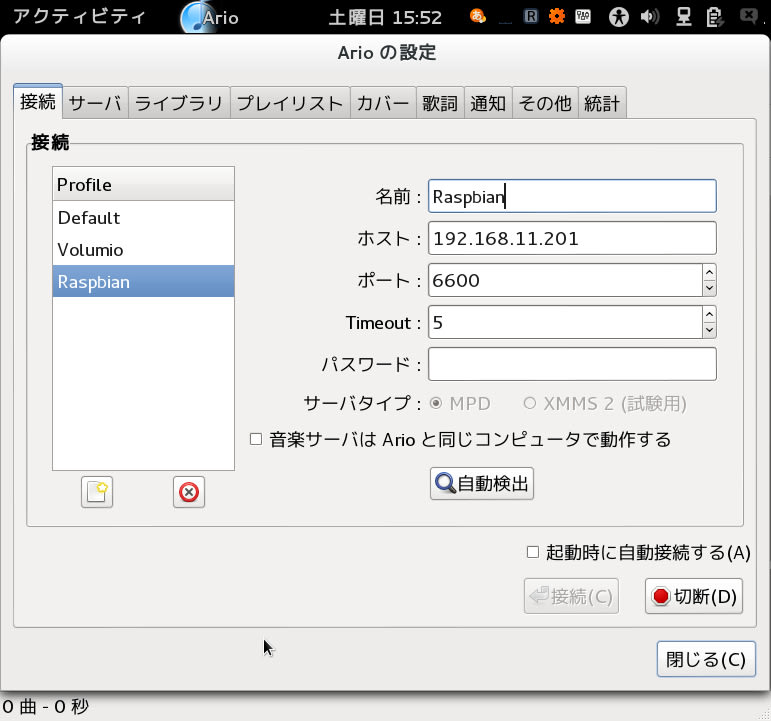Switch to the 通知 tab
The image size is (771, 721).
488,103
